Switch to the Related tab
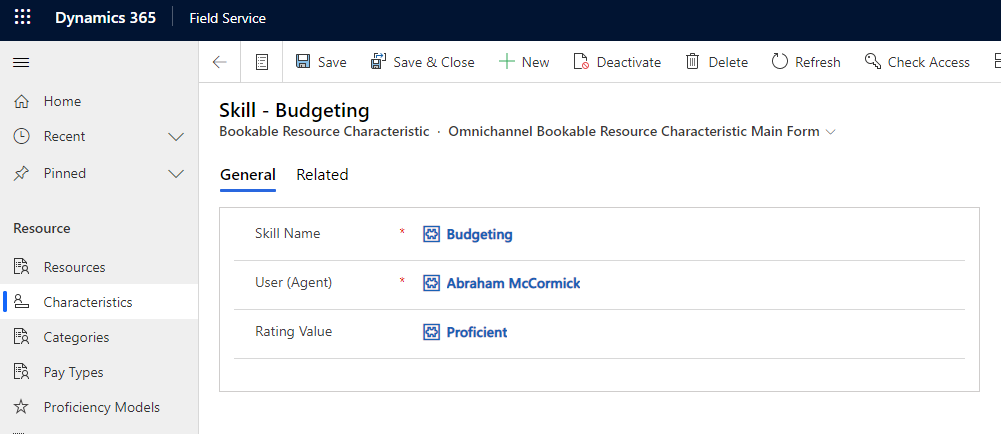1001x434 pixels. [322, 175]
